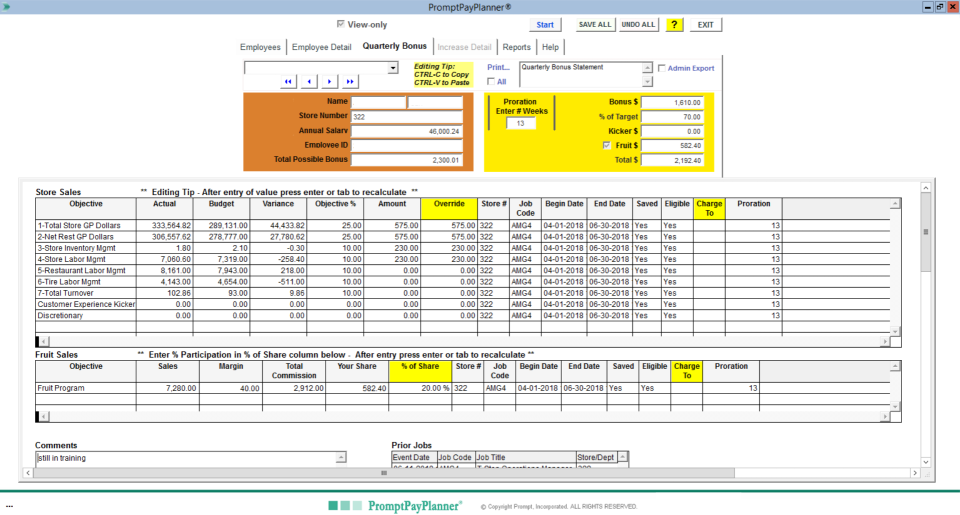
Task: Open the Employee Detail tab
Action: click(x=321, y=47)
